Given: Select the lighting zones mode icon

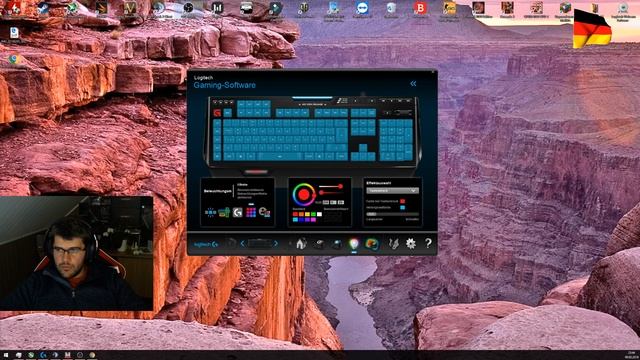Looking at the screenshot, I should (x=224, y=212).
